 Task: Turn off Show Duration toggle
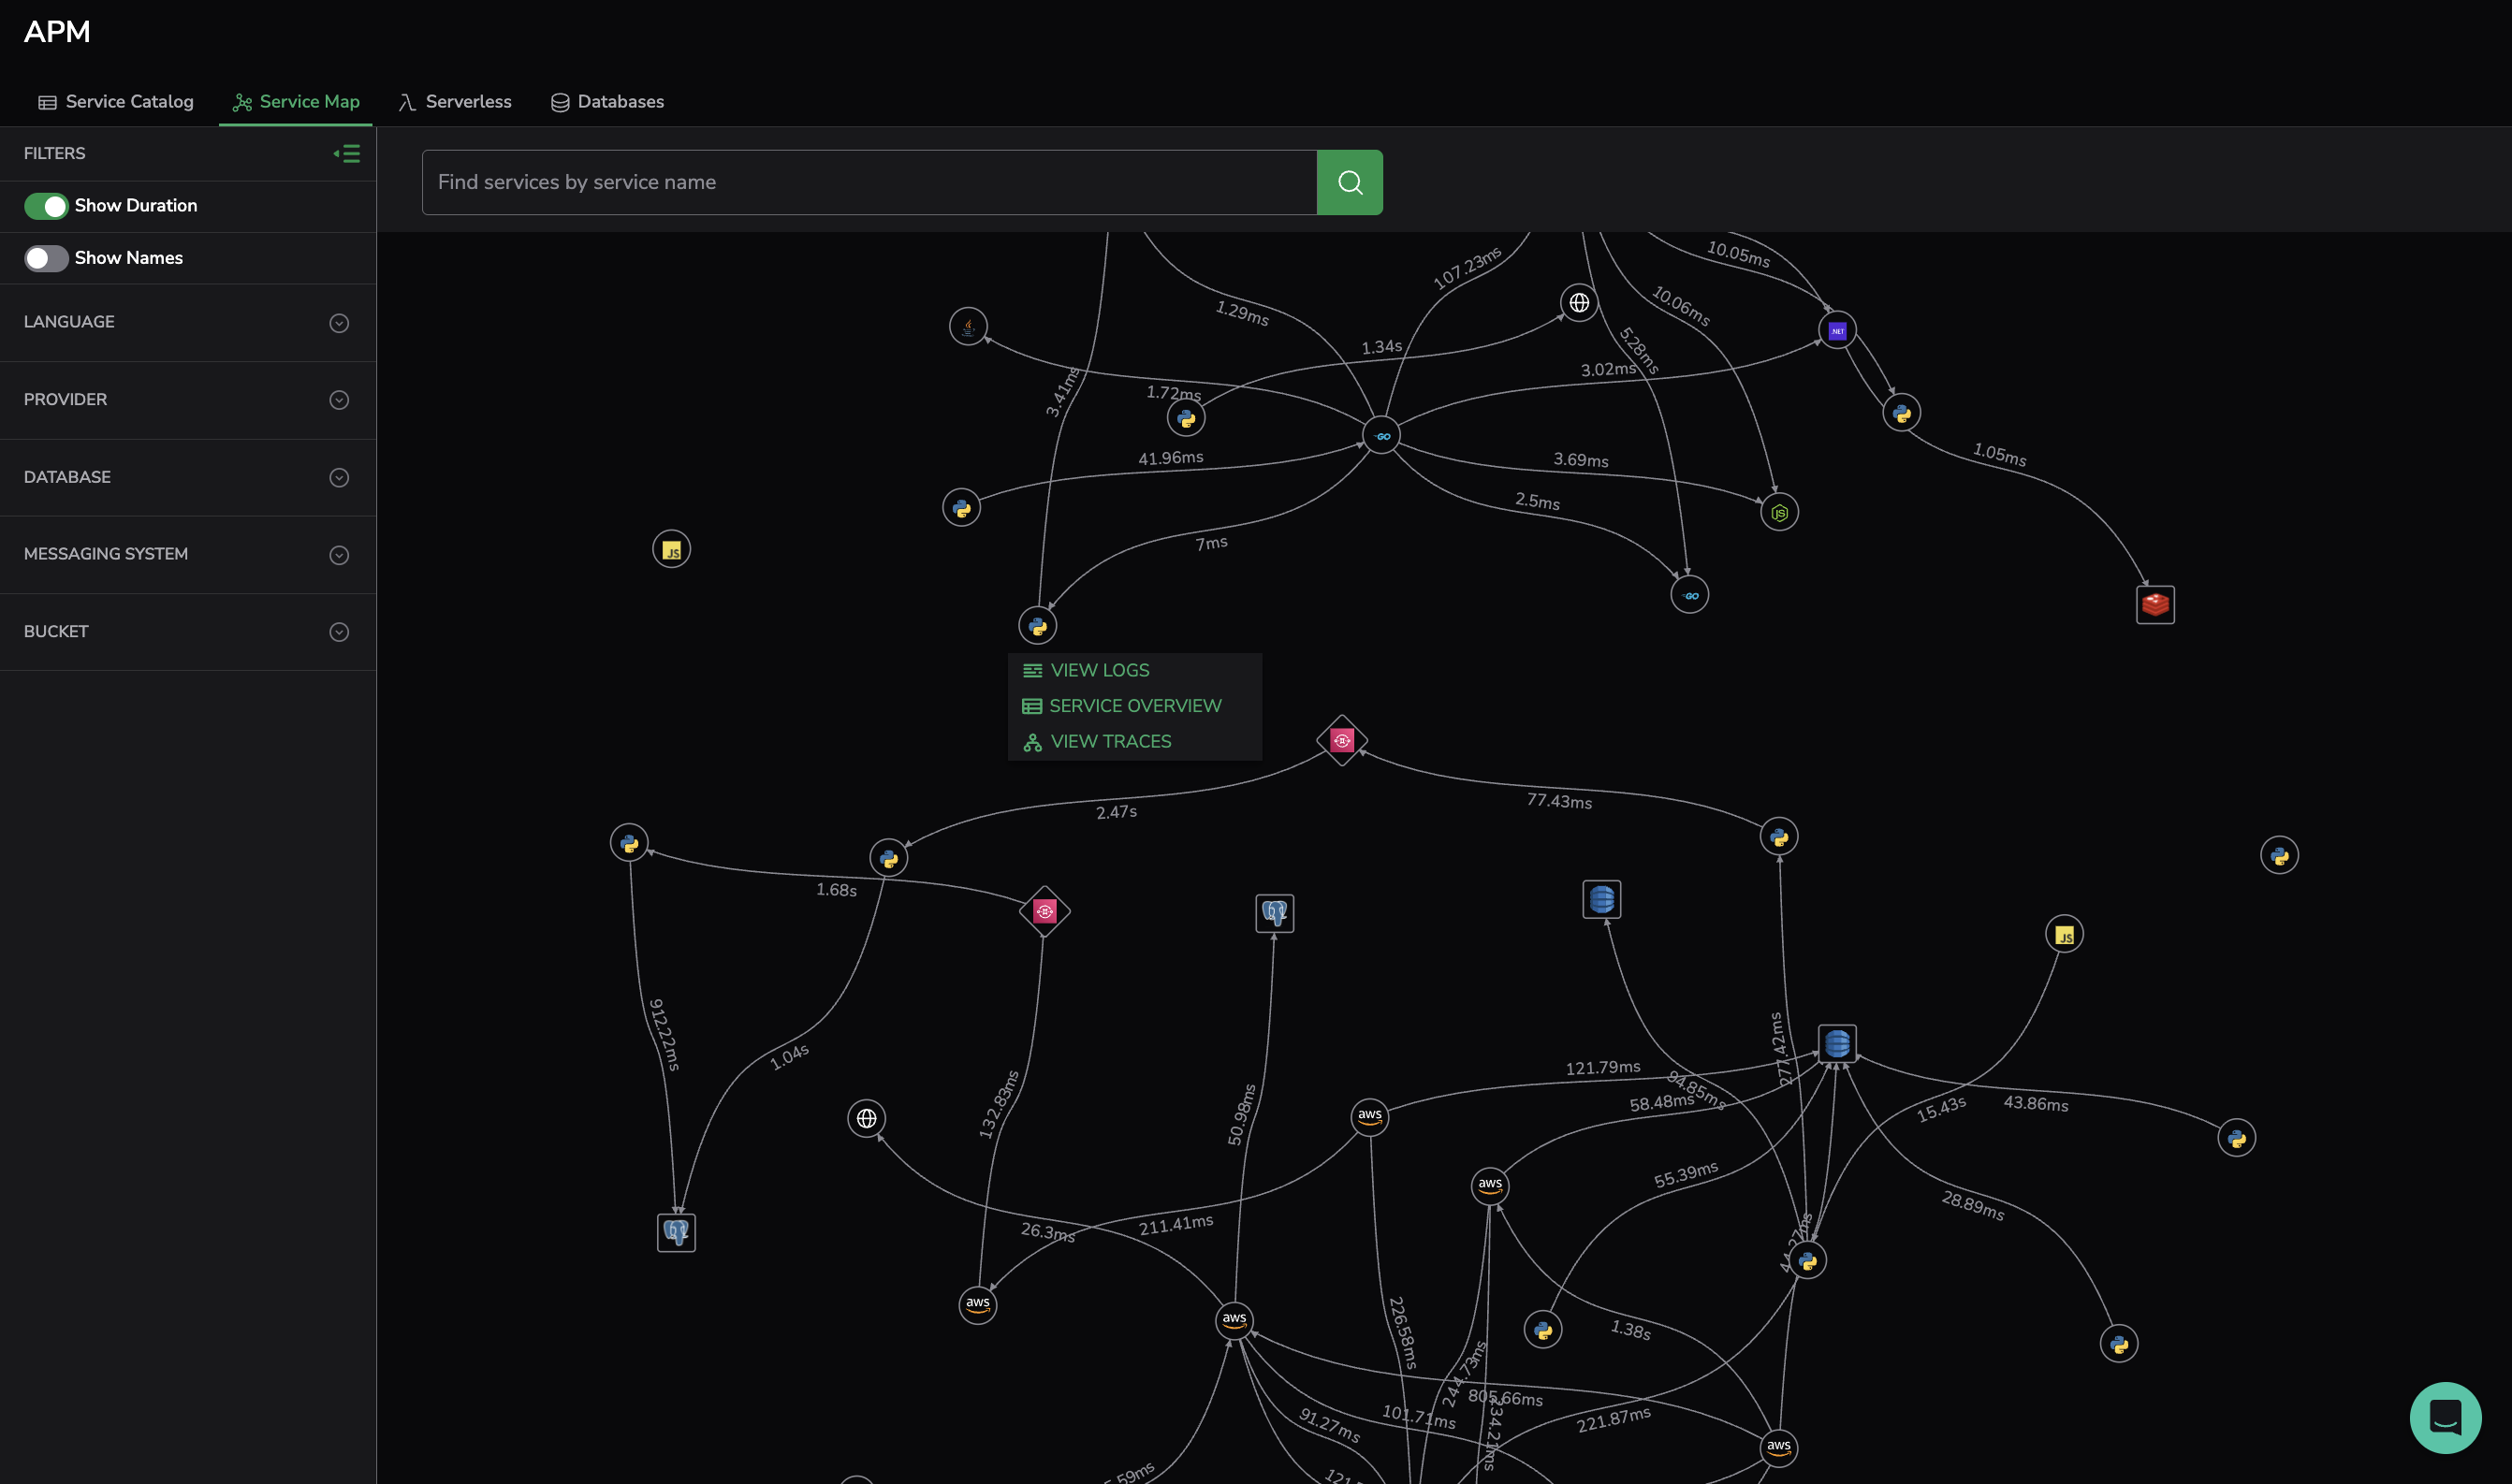click(46, 206)
